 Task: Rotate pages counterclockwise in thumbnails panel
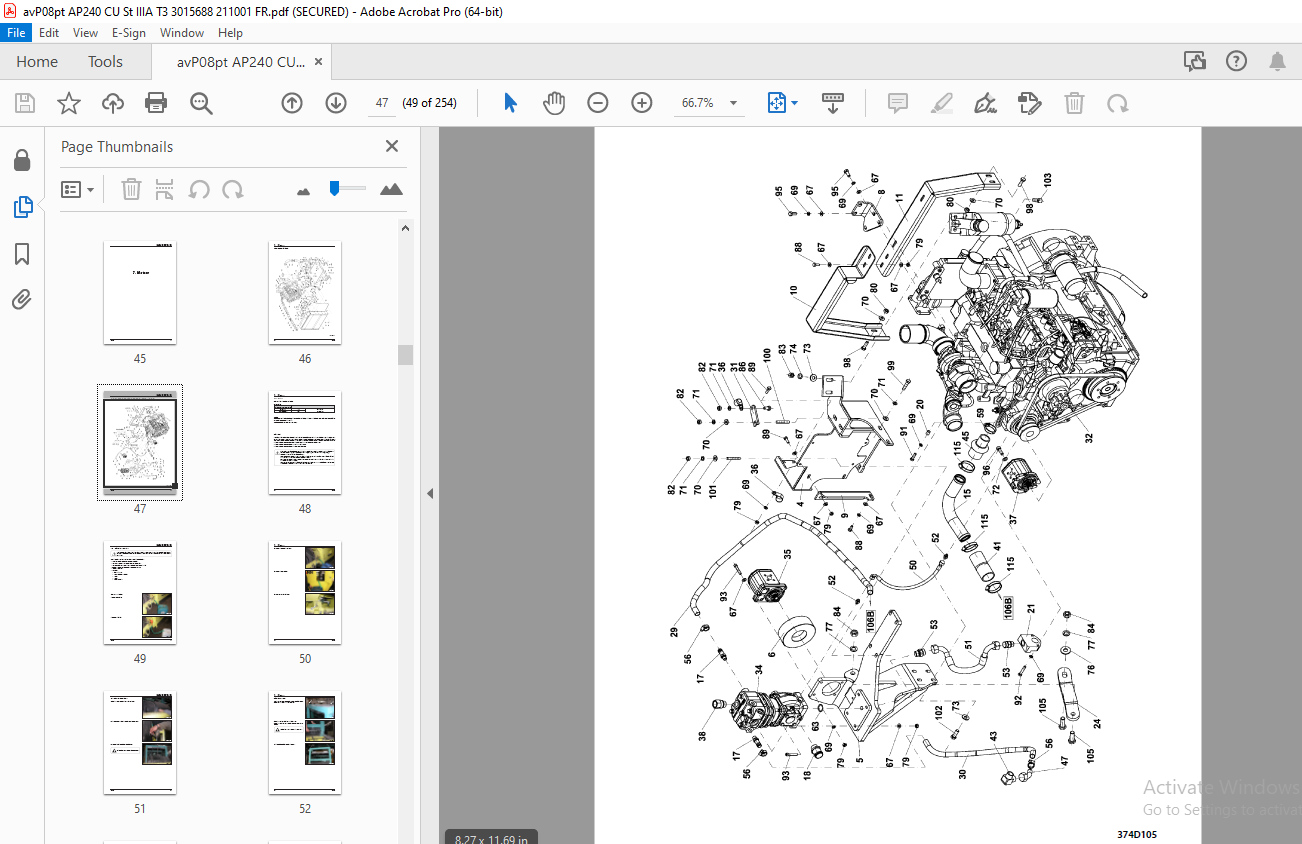tap(199, 189)
